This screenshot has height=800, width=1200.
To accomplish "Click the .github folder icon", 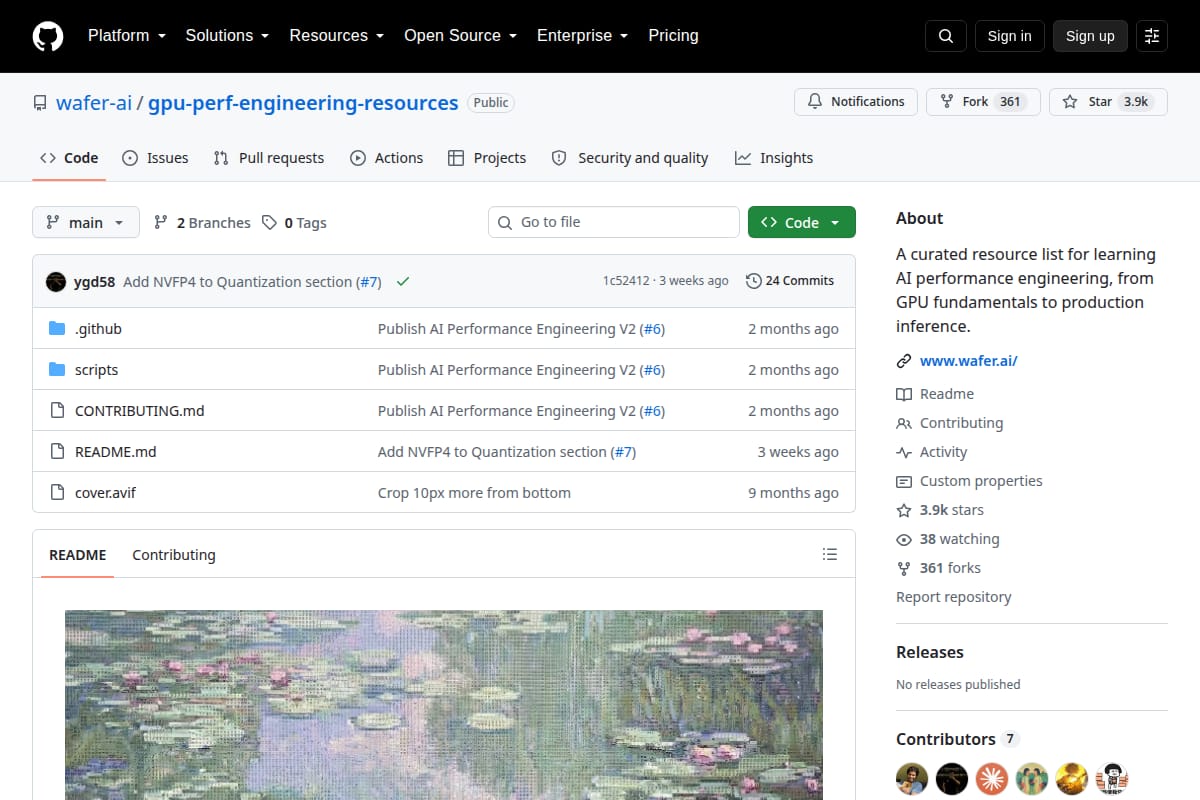I will point(57,329).
